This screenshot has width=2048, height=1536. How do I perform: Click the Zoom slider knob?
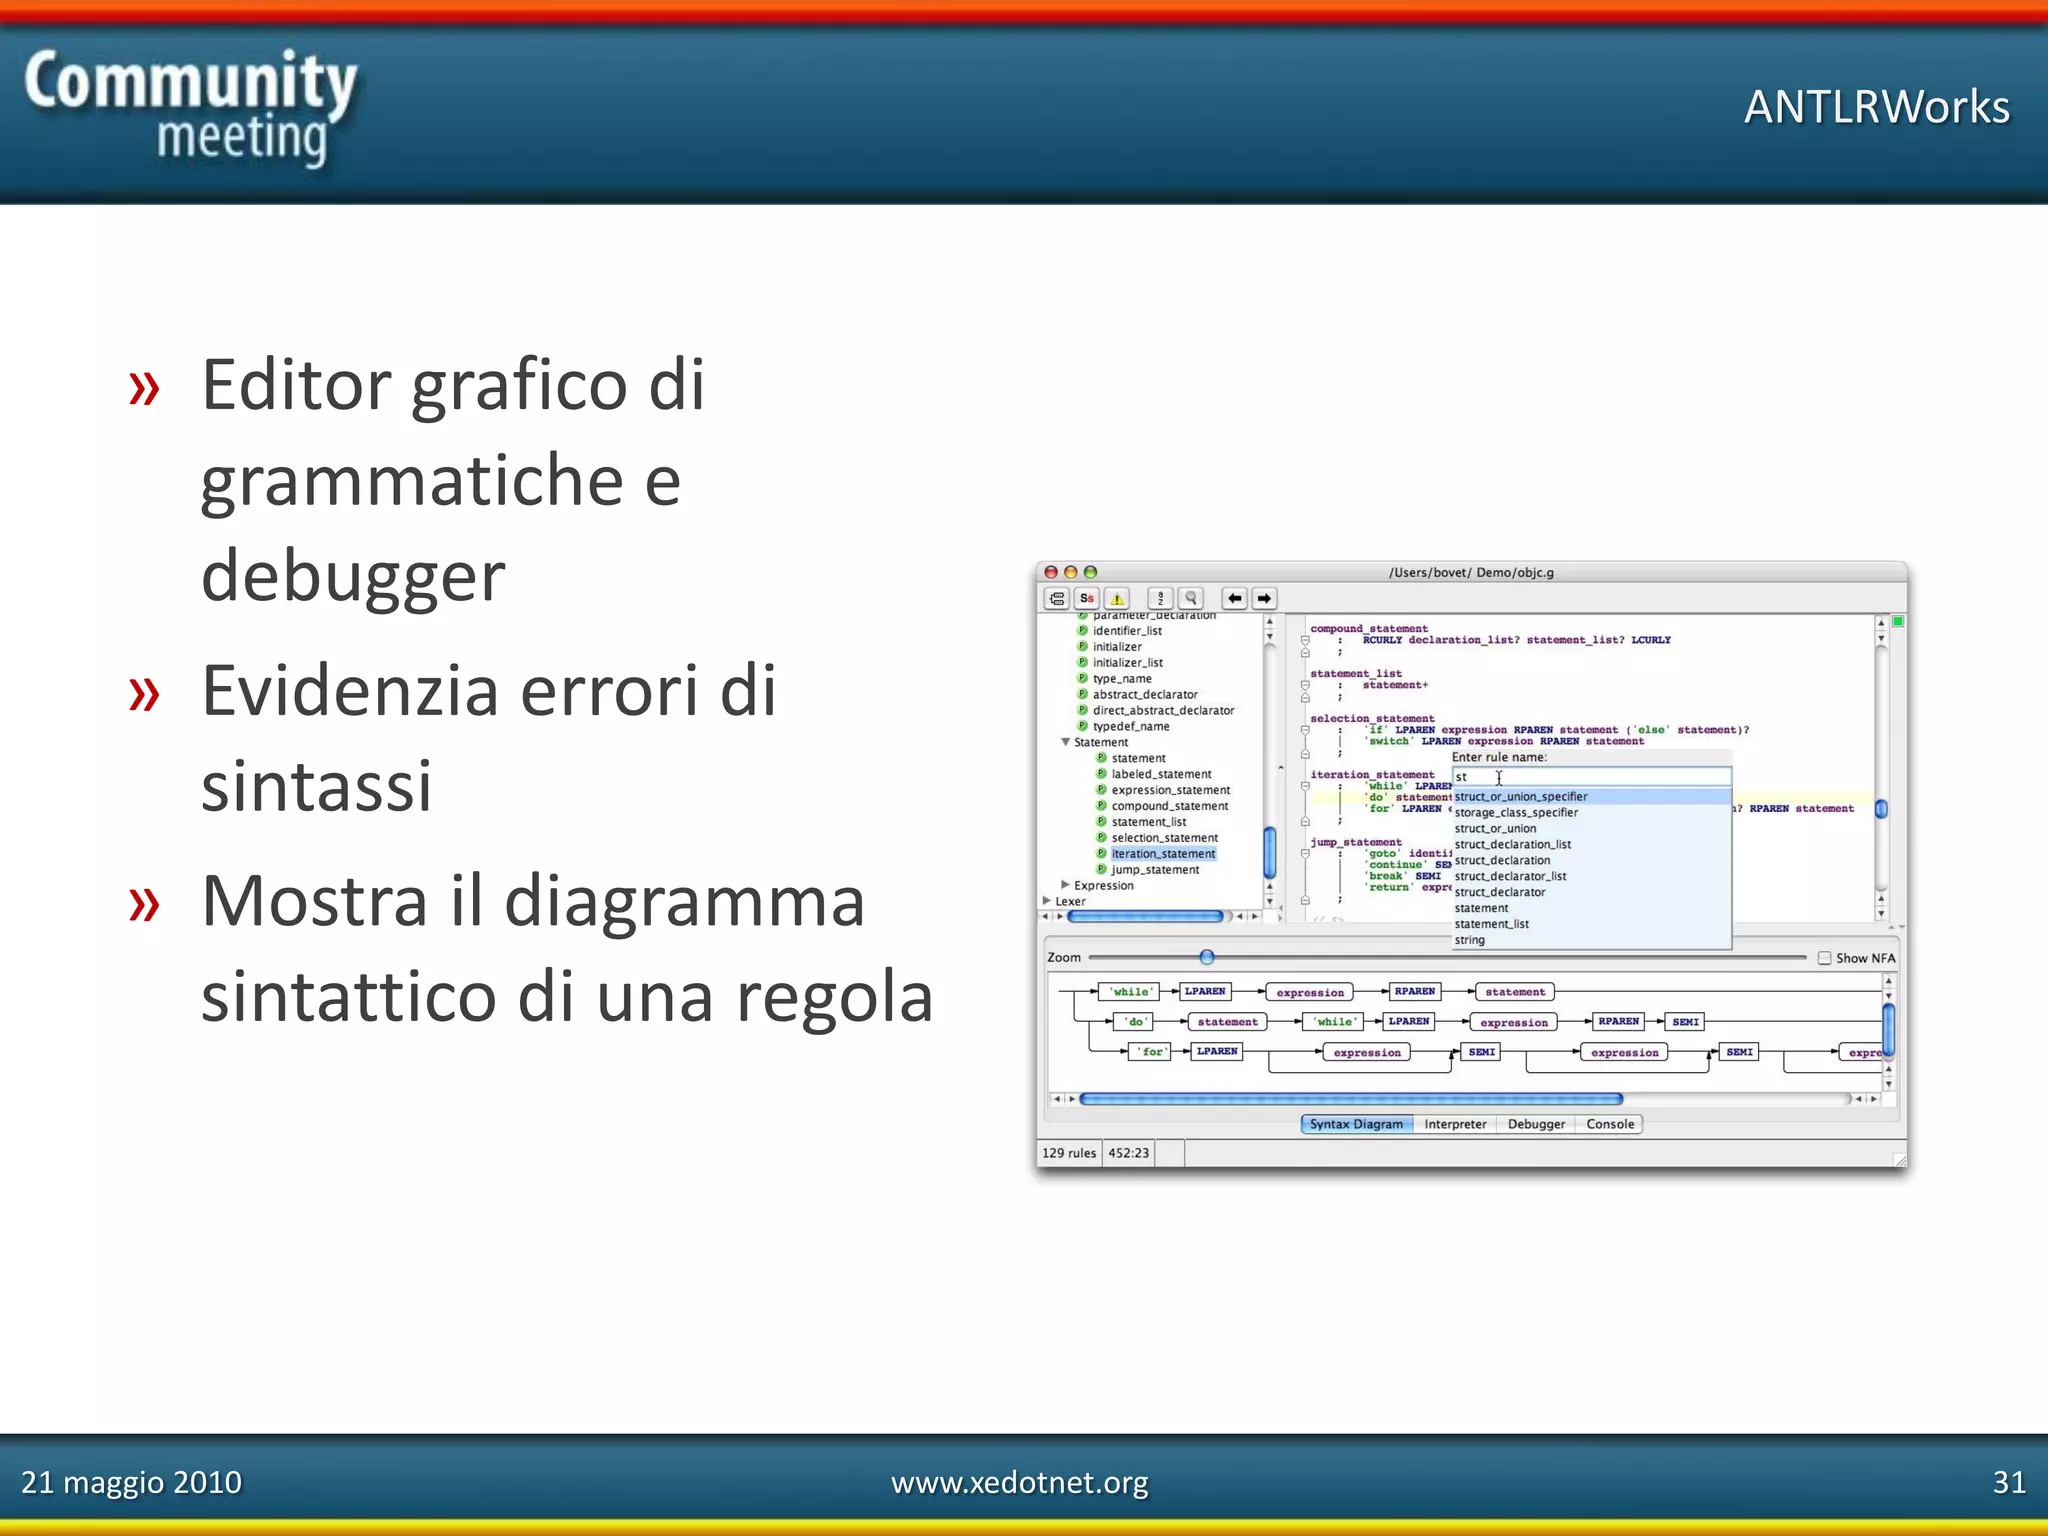1207,957
